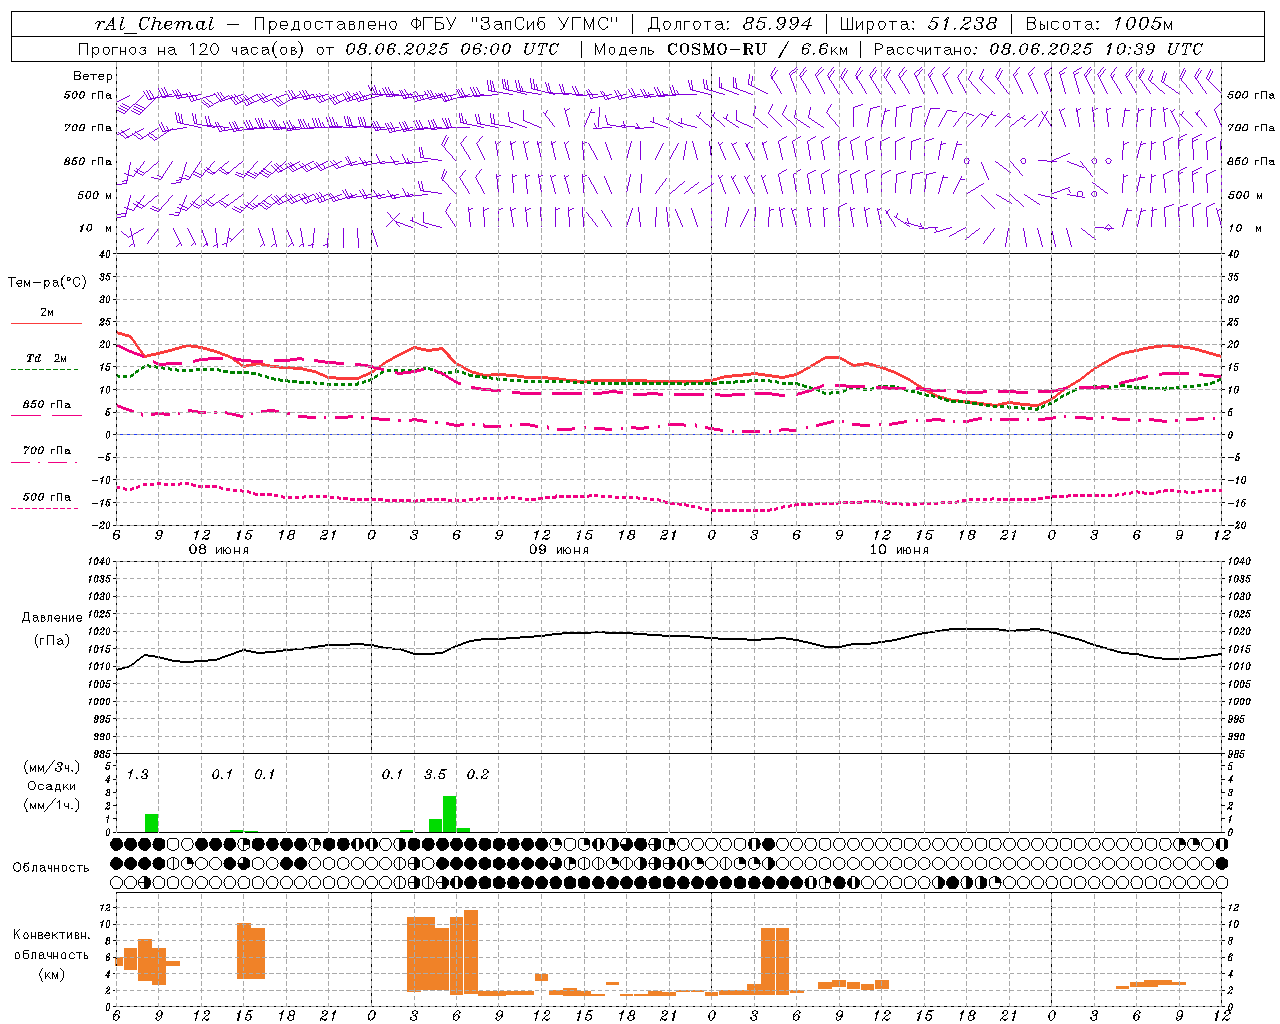Screen dimensions: 1280x1024
Task: Click the "Широта: 51.238" header field
Action: point(918,23)
